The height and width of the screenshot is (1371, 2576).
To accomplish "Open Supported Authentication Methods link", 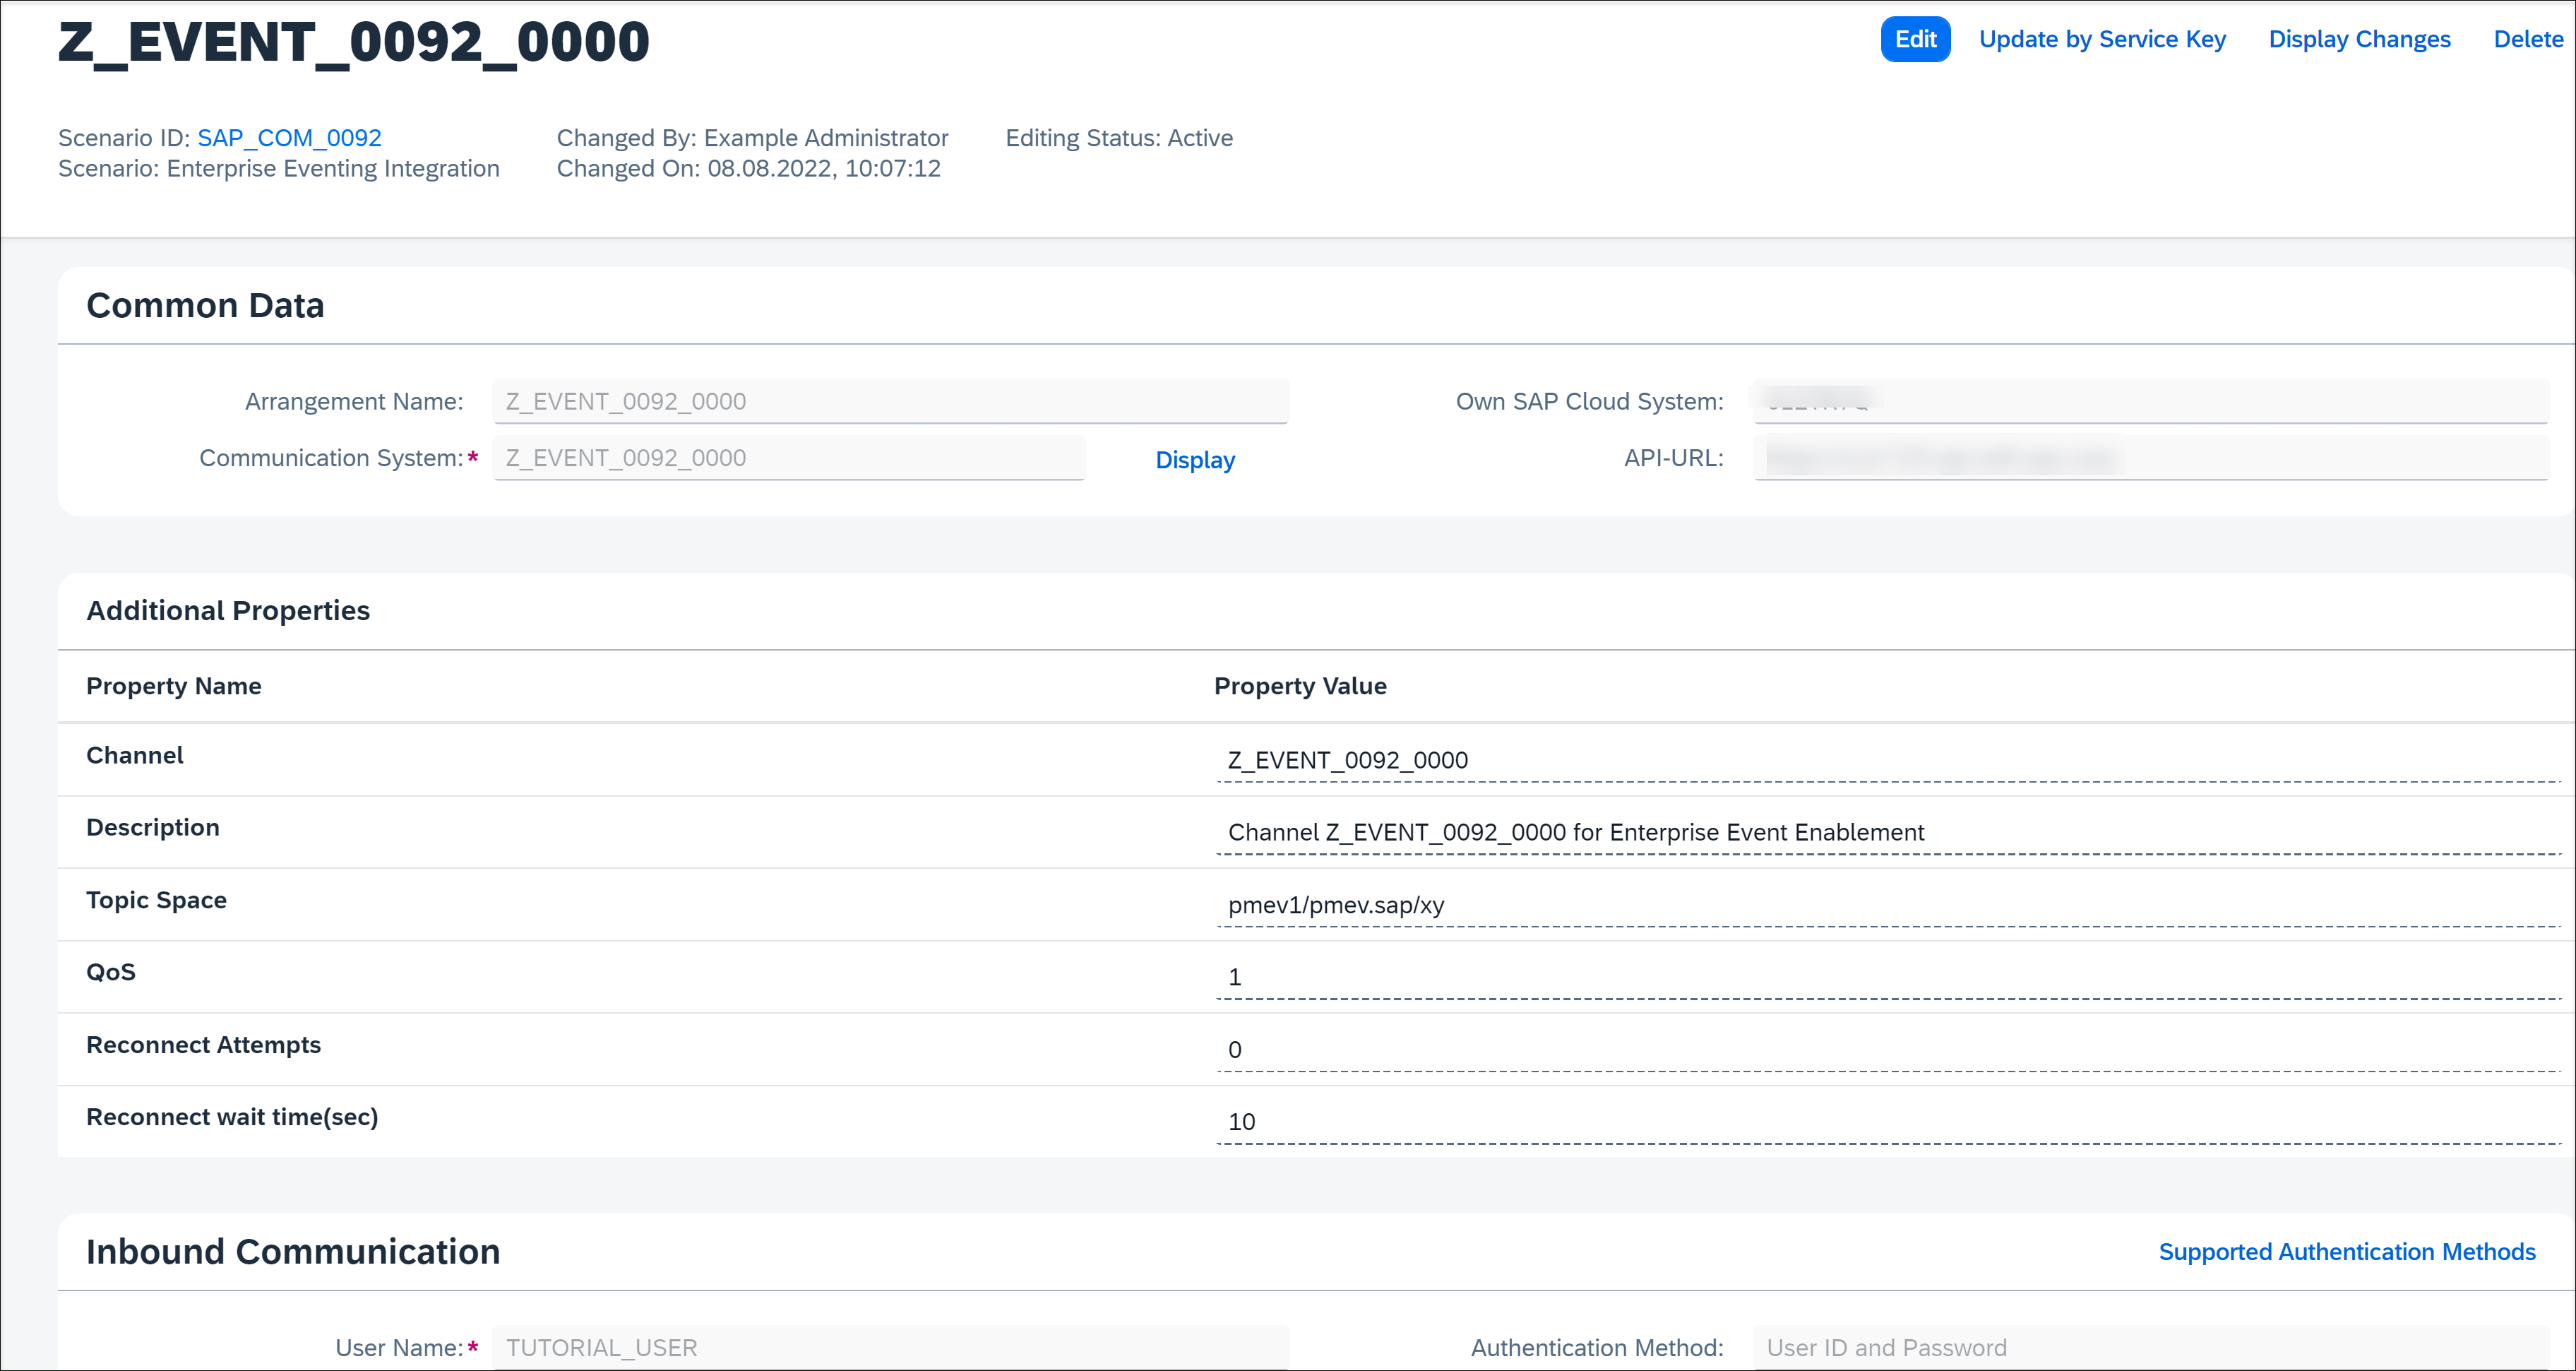I will [x=2347, y=1252].
